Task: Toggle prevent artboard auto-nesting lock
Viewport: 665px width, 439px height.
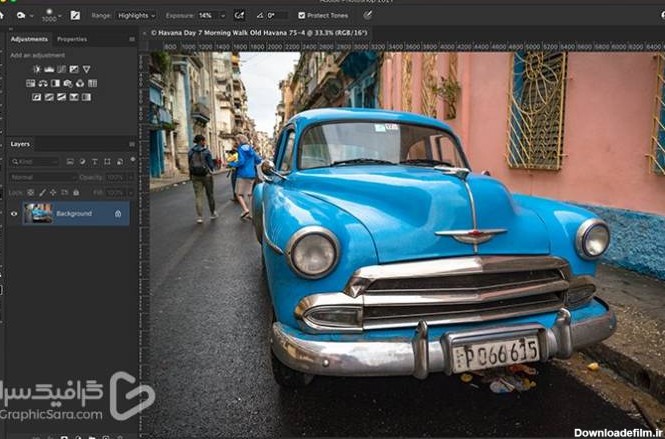Action: coord(64,193)
